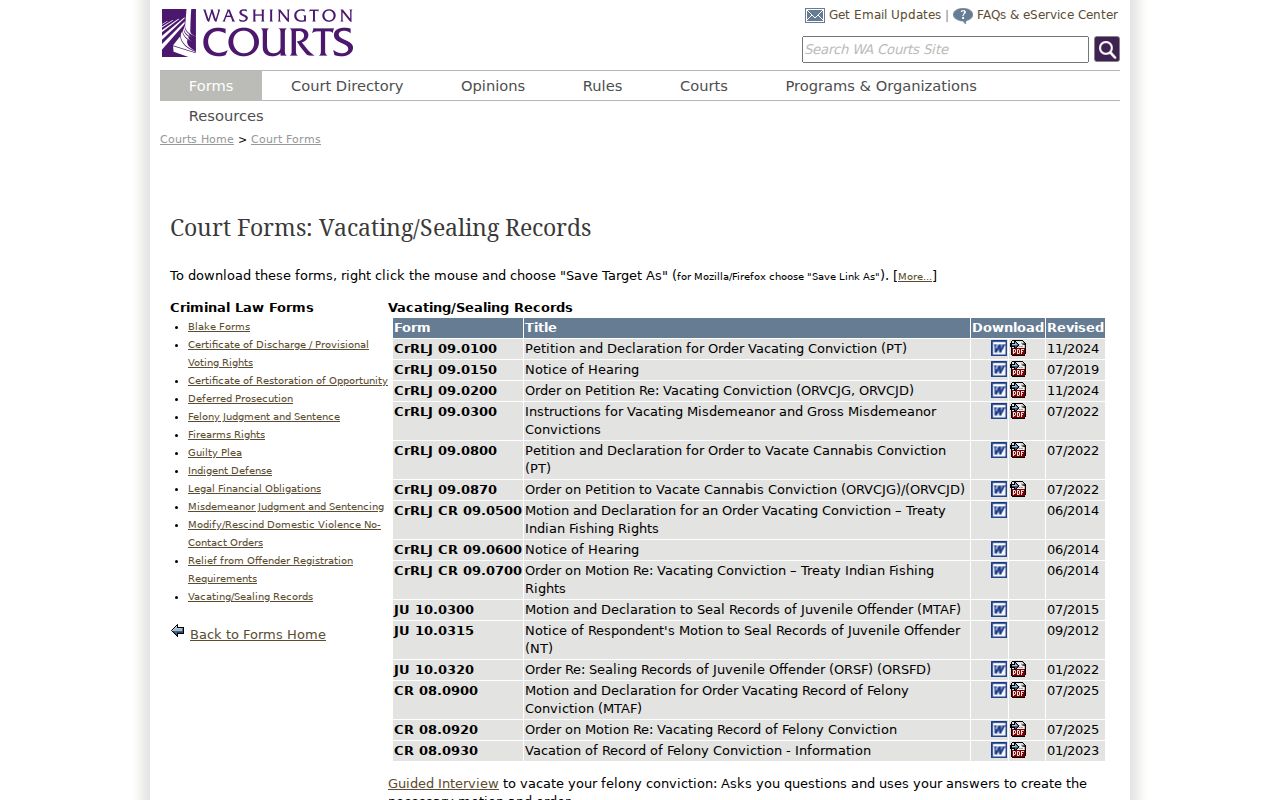
Task: Open Firearms Rights link
Action: [x=226, y=435]
